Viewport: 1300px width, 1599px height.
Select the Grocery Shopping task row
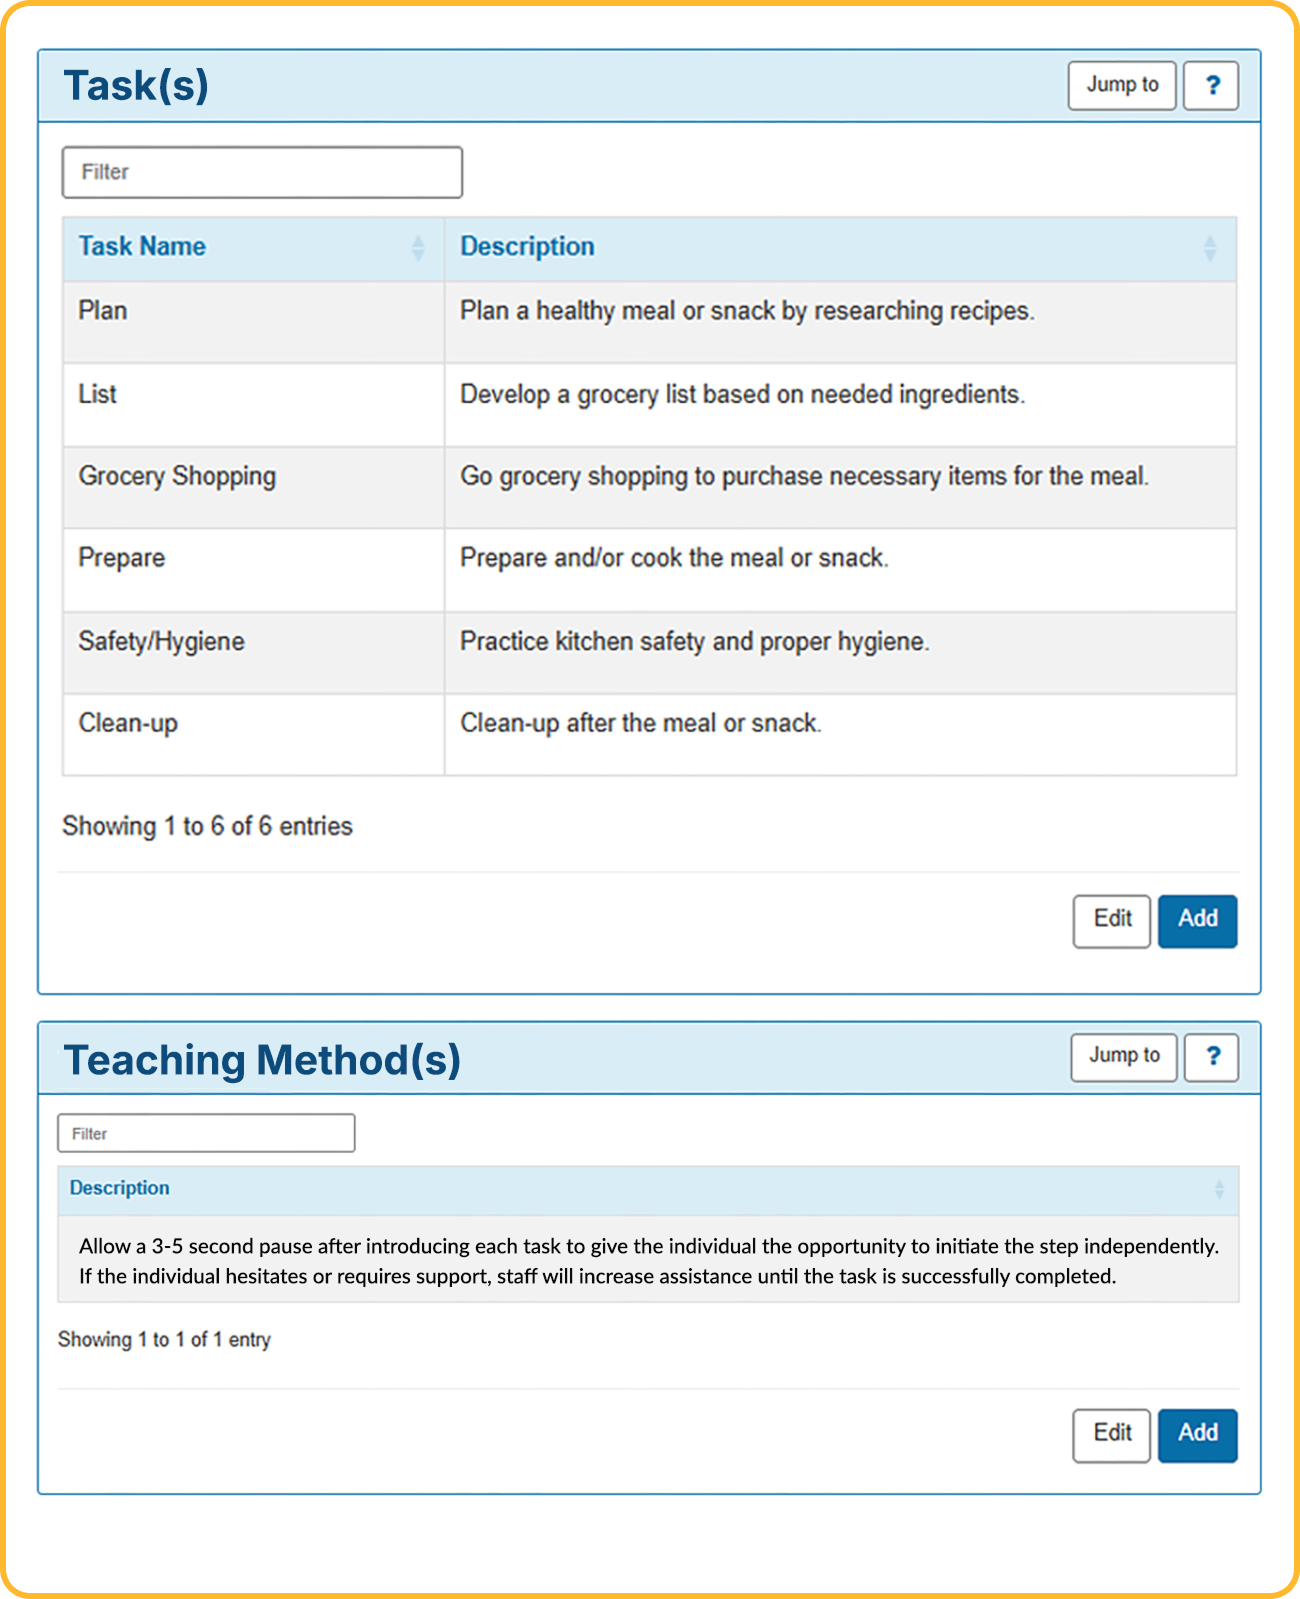[x=650, y=487]
